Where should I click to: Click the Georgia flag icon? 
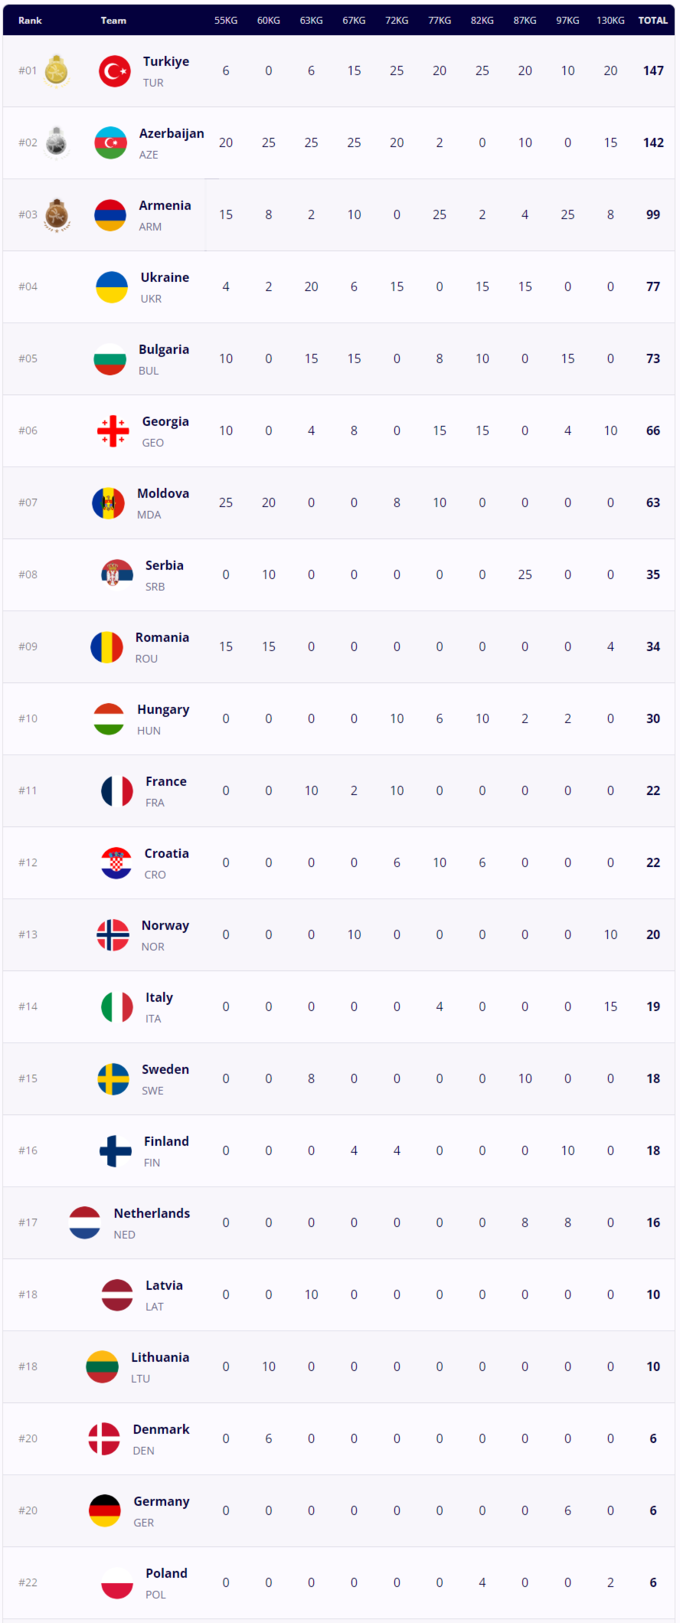click(x=113, y=431)
